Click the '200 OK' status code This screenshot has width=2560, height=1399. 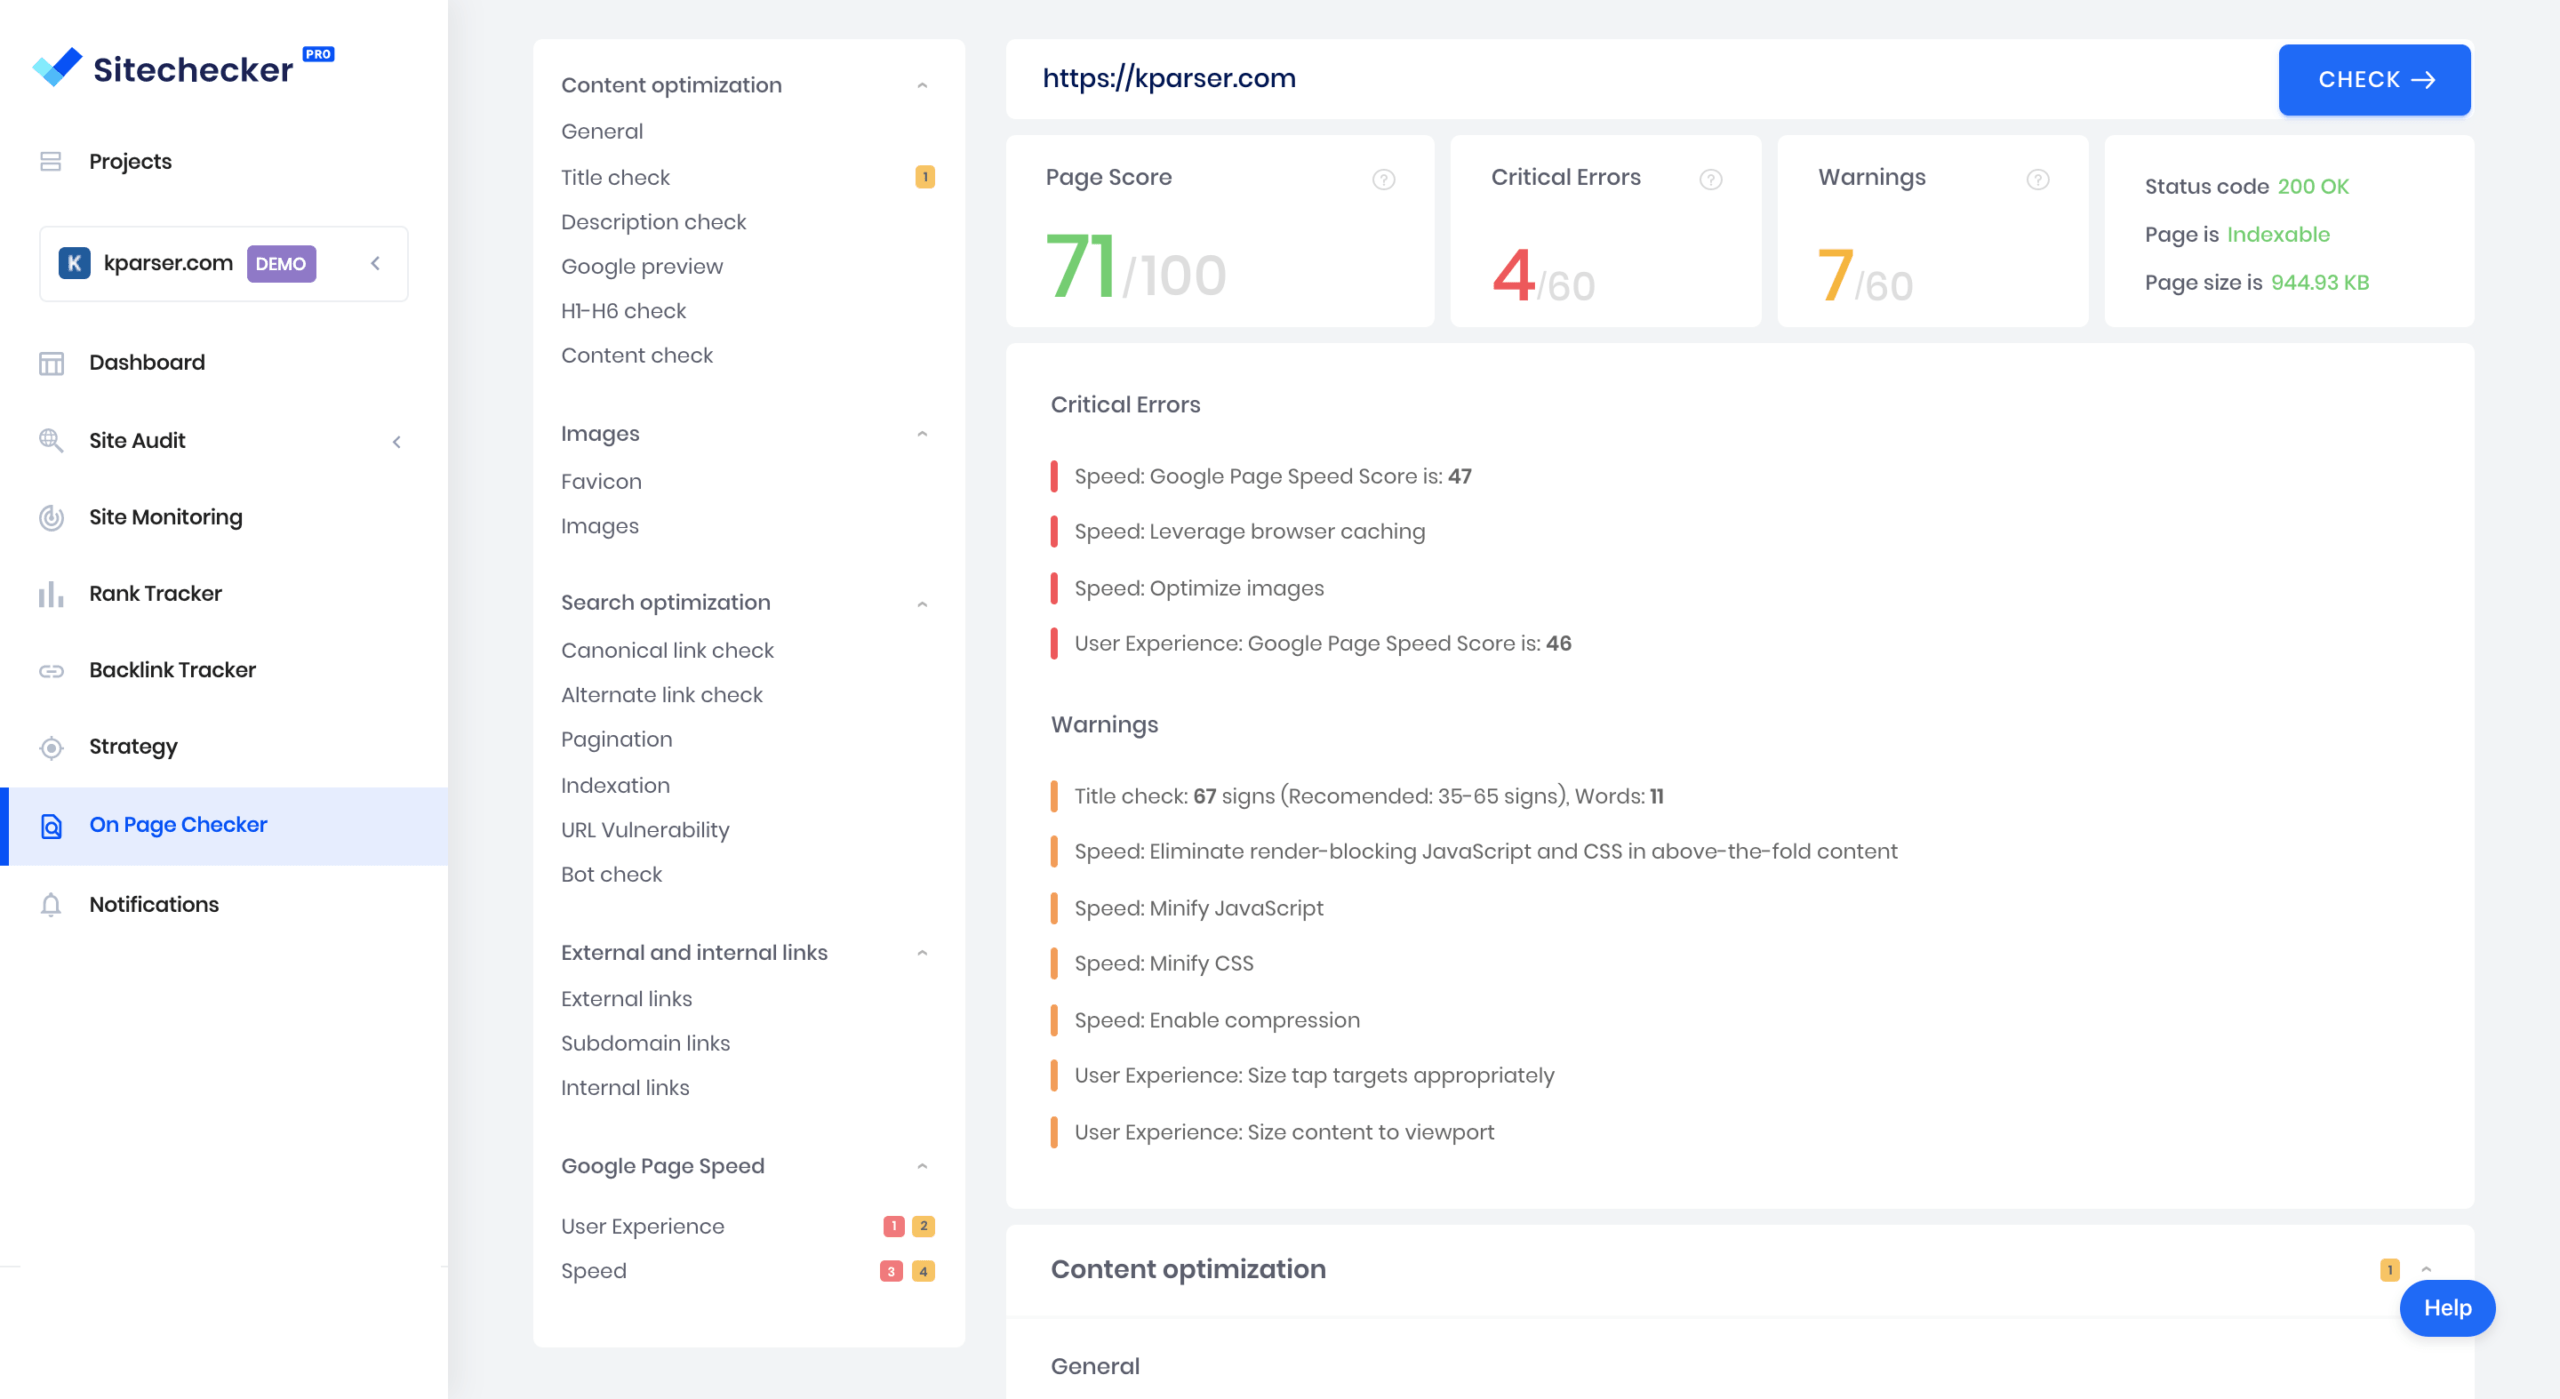tap(2312, 186)
